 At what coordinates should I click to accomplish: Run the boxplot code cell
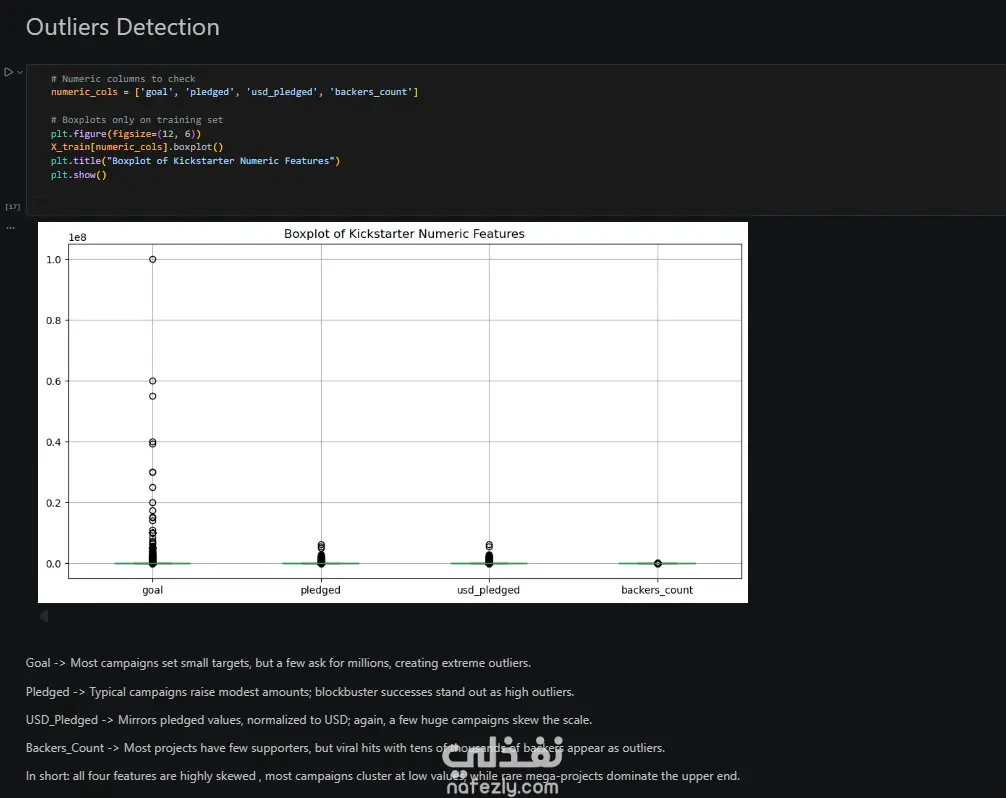(8, 72)
